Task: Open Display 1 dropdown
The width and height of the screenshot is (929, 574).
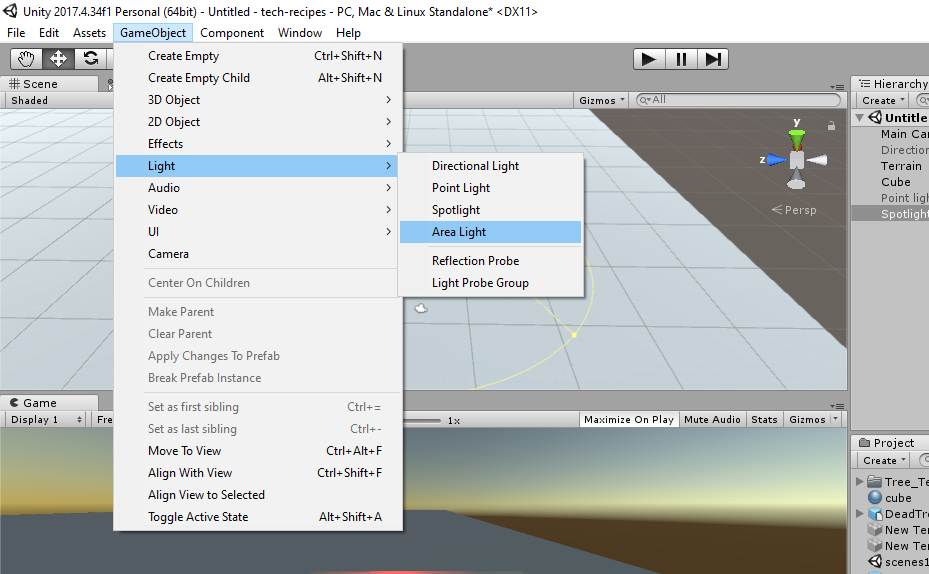Action: (46, 419)
